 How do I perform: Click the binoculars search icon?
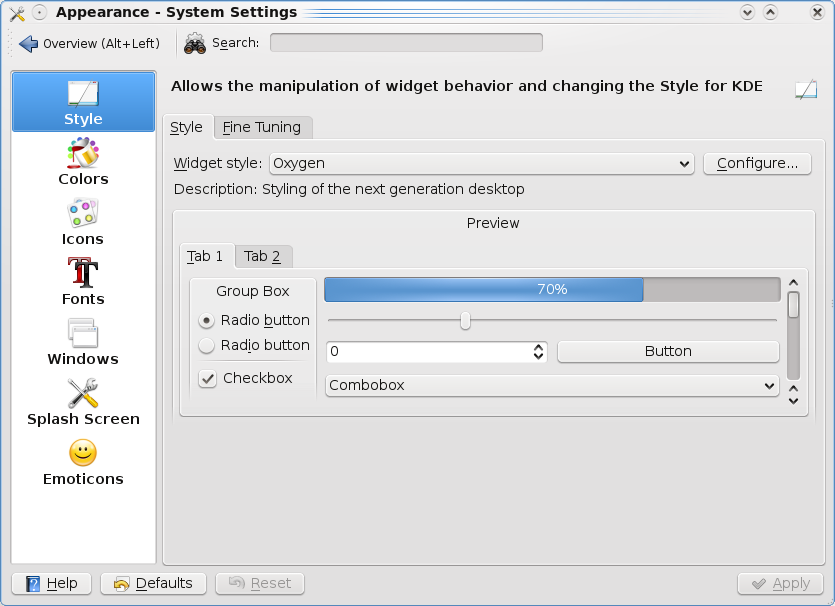click(x=195, y=43)
